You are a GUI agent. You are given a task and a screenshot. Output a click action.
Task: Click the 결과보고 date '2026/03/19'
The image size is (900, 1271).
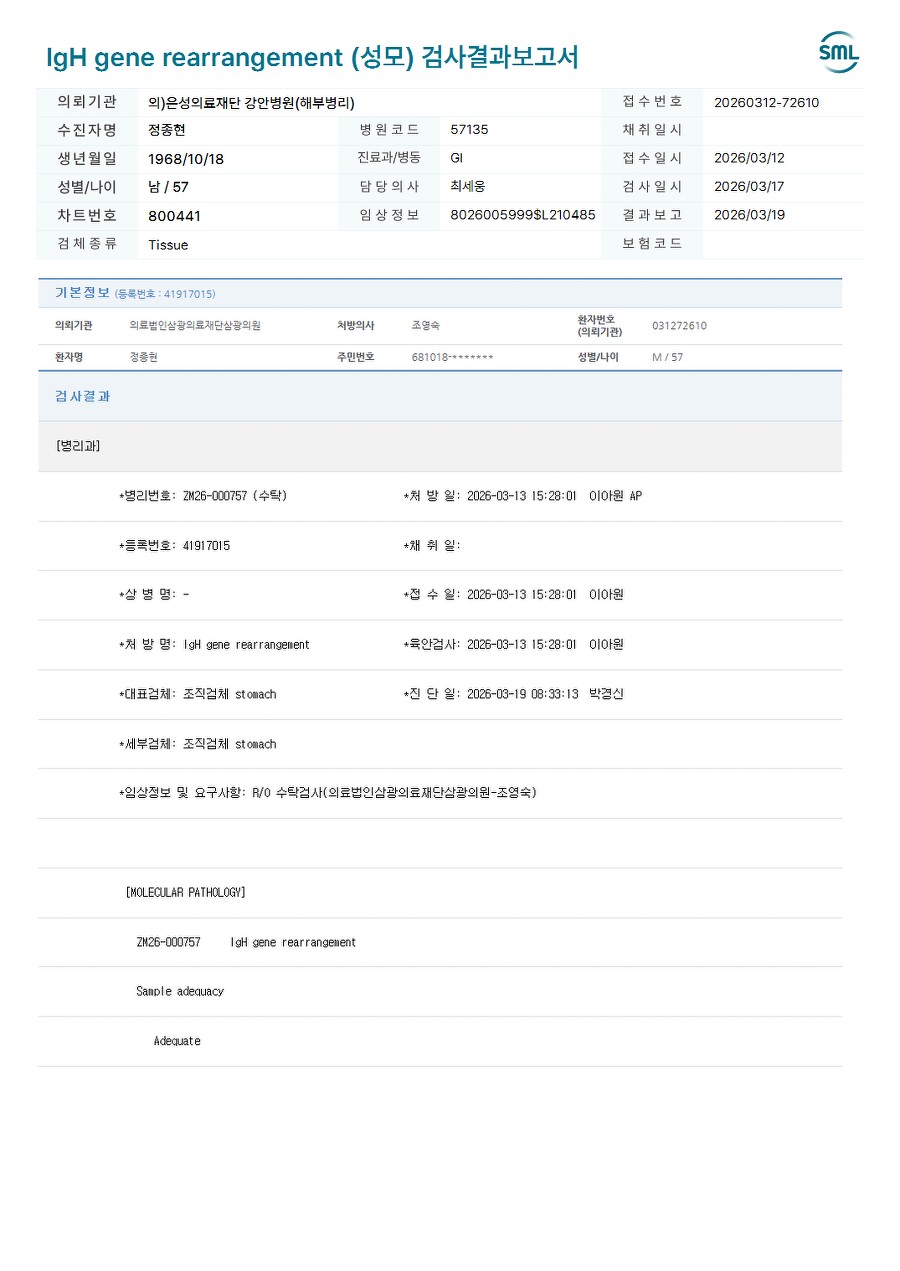pyautogui.click(x=749, y=215)
